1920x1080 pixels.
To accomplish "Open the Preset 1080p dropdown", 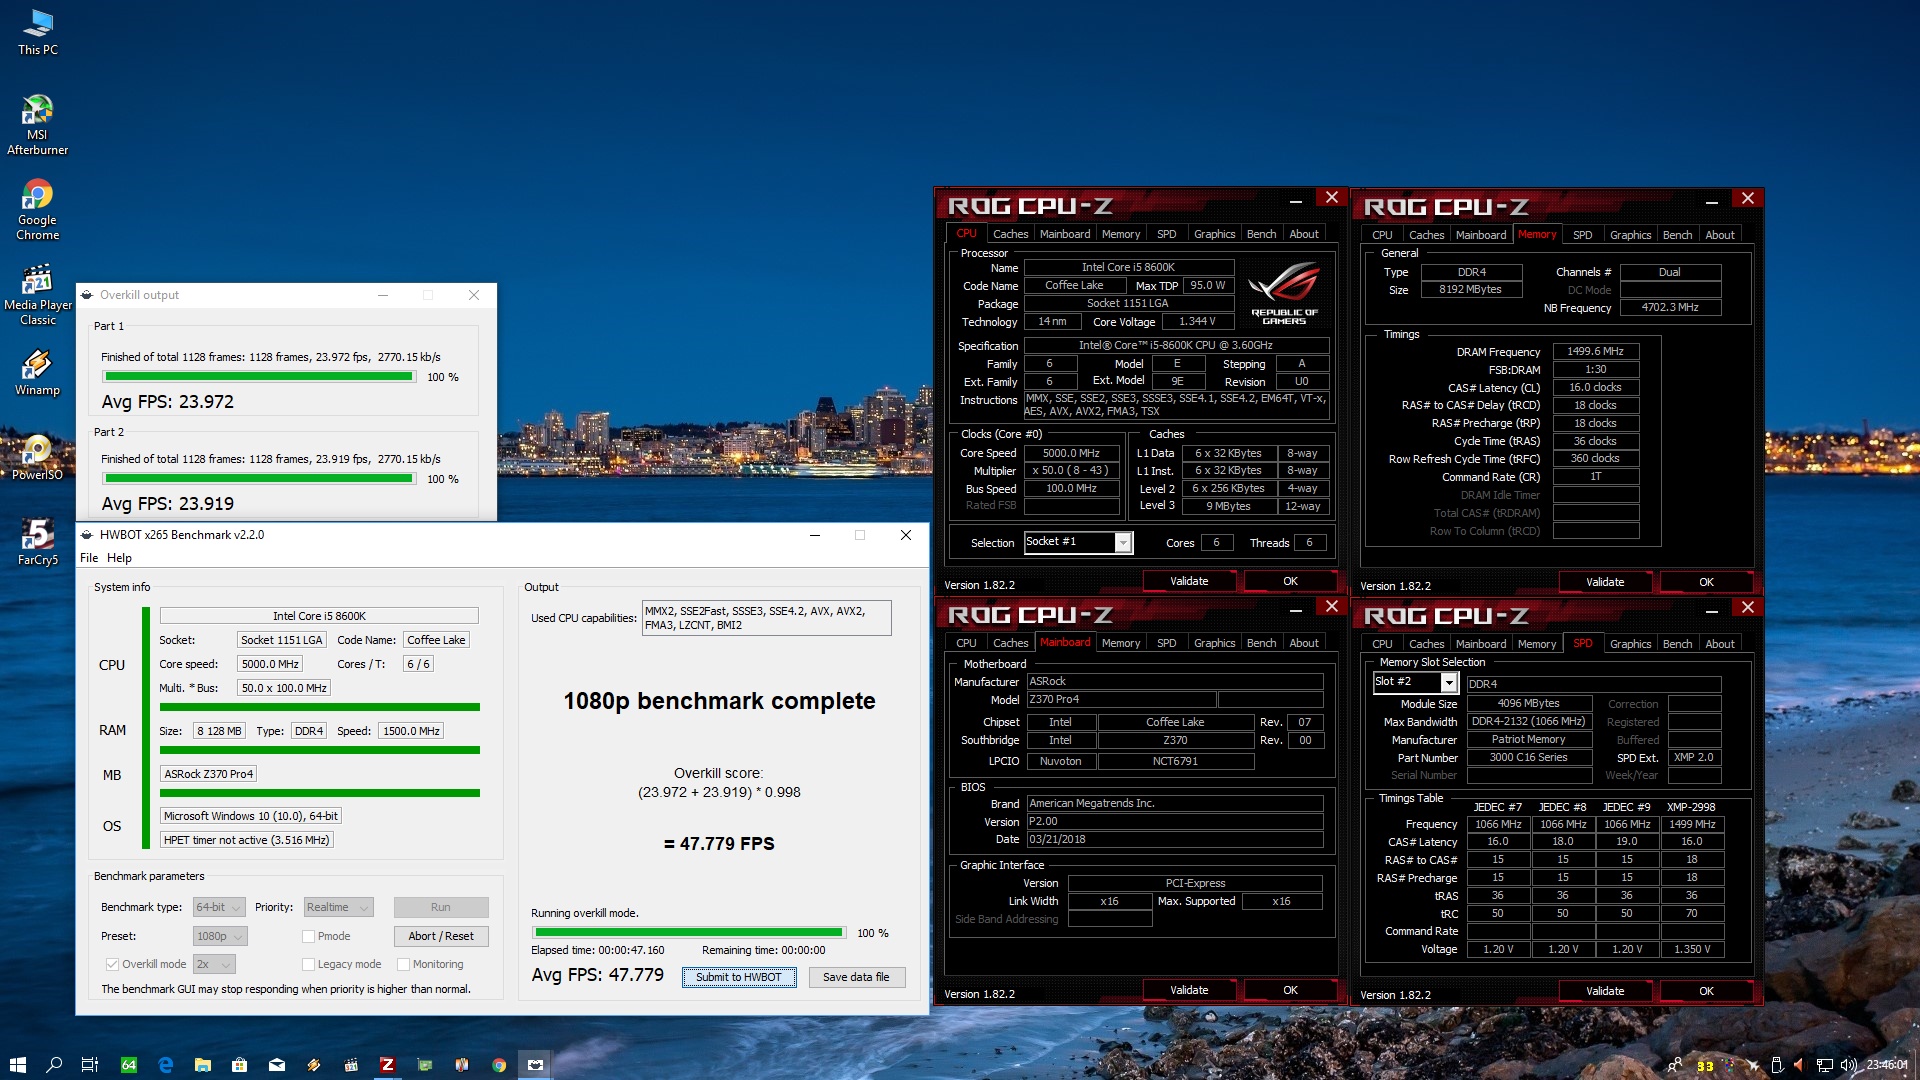I will 220,936.
